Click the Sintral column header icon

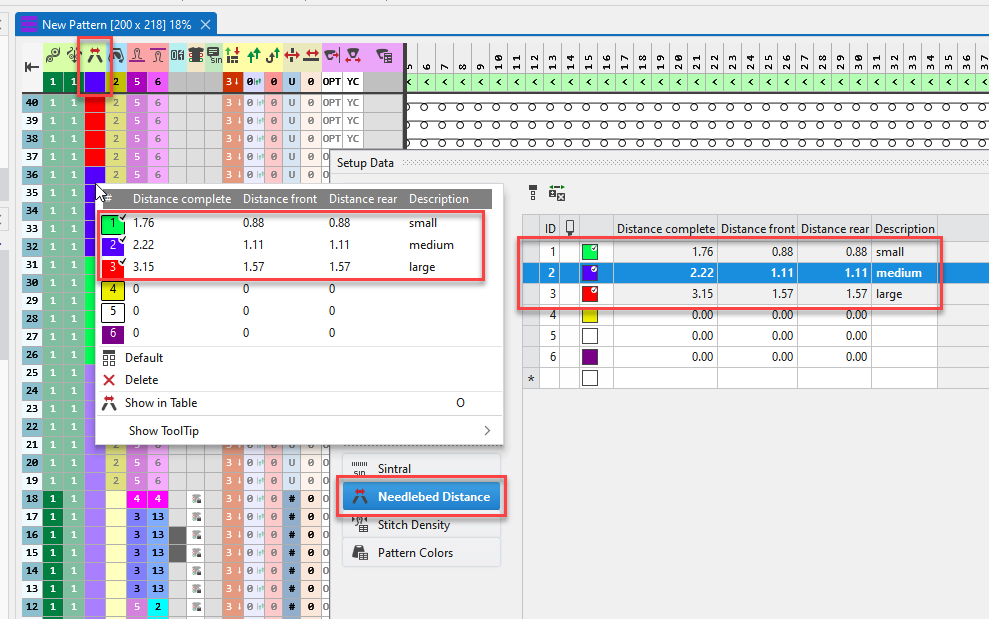coord(214,56)
